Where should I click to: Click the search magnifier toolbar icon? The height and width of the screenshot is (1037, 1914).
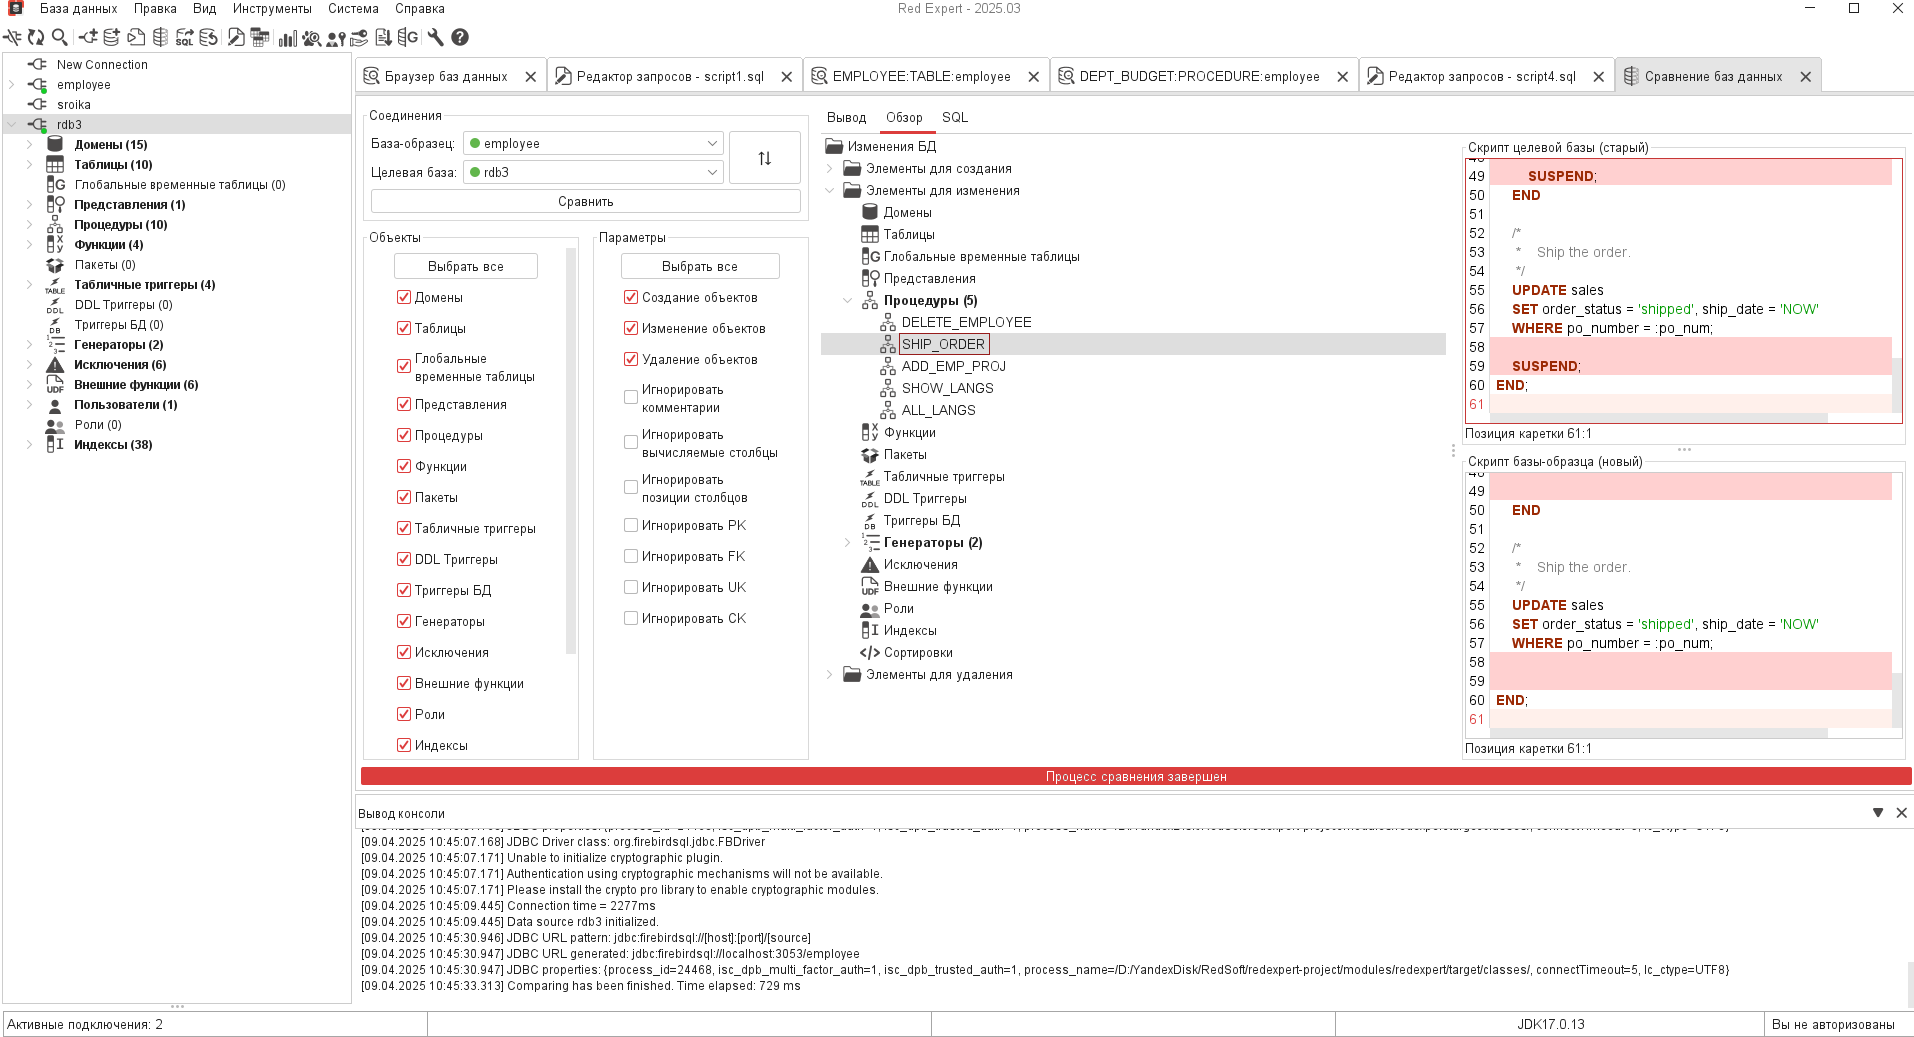[60, 37]
